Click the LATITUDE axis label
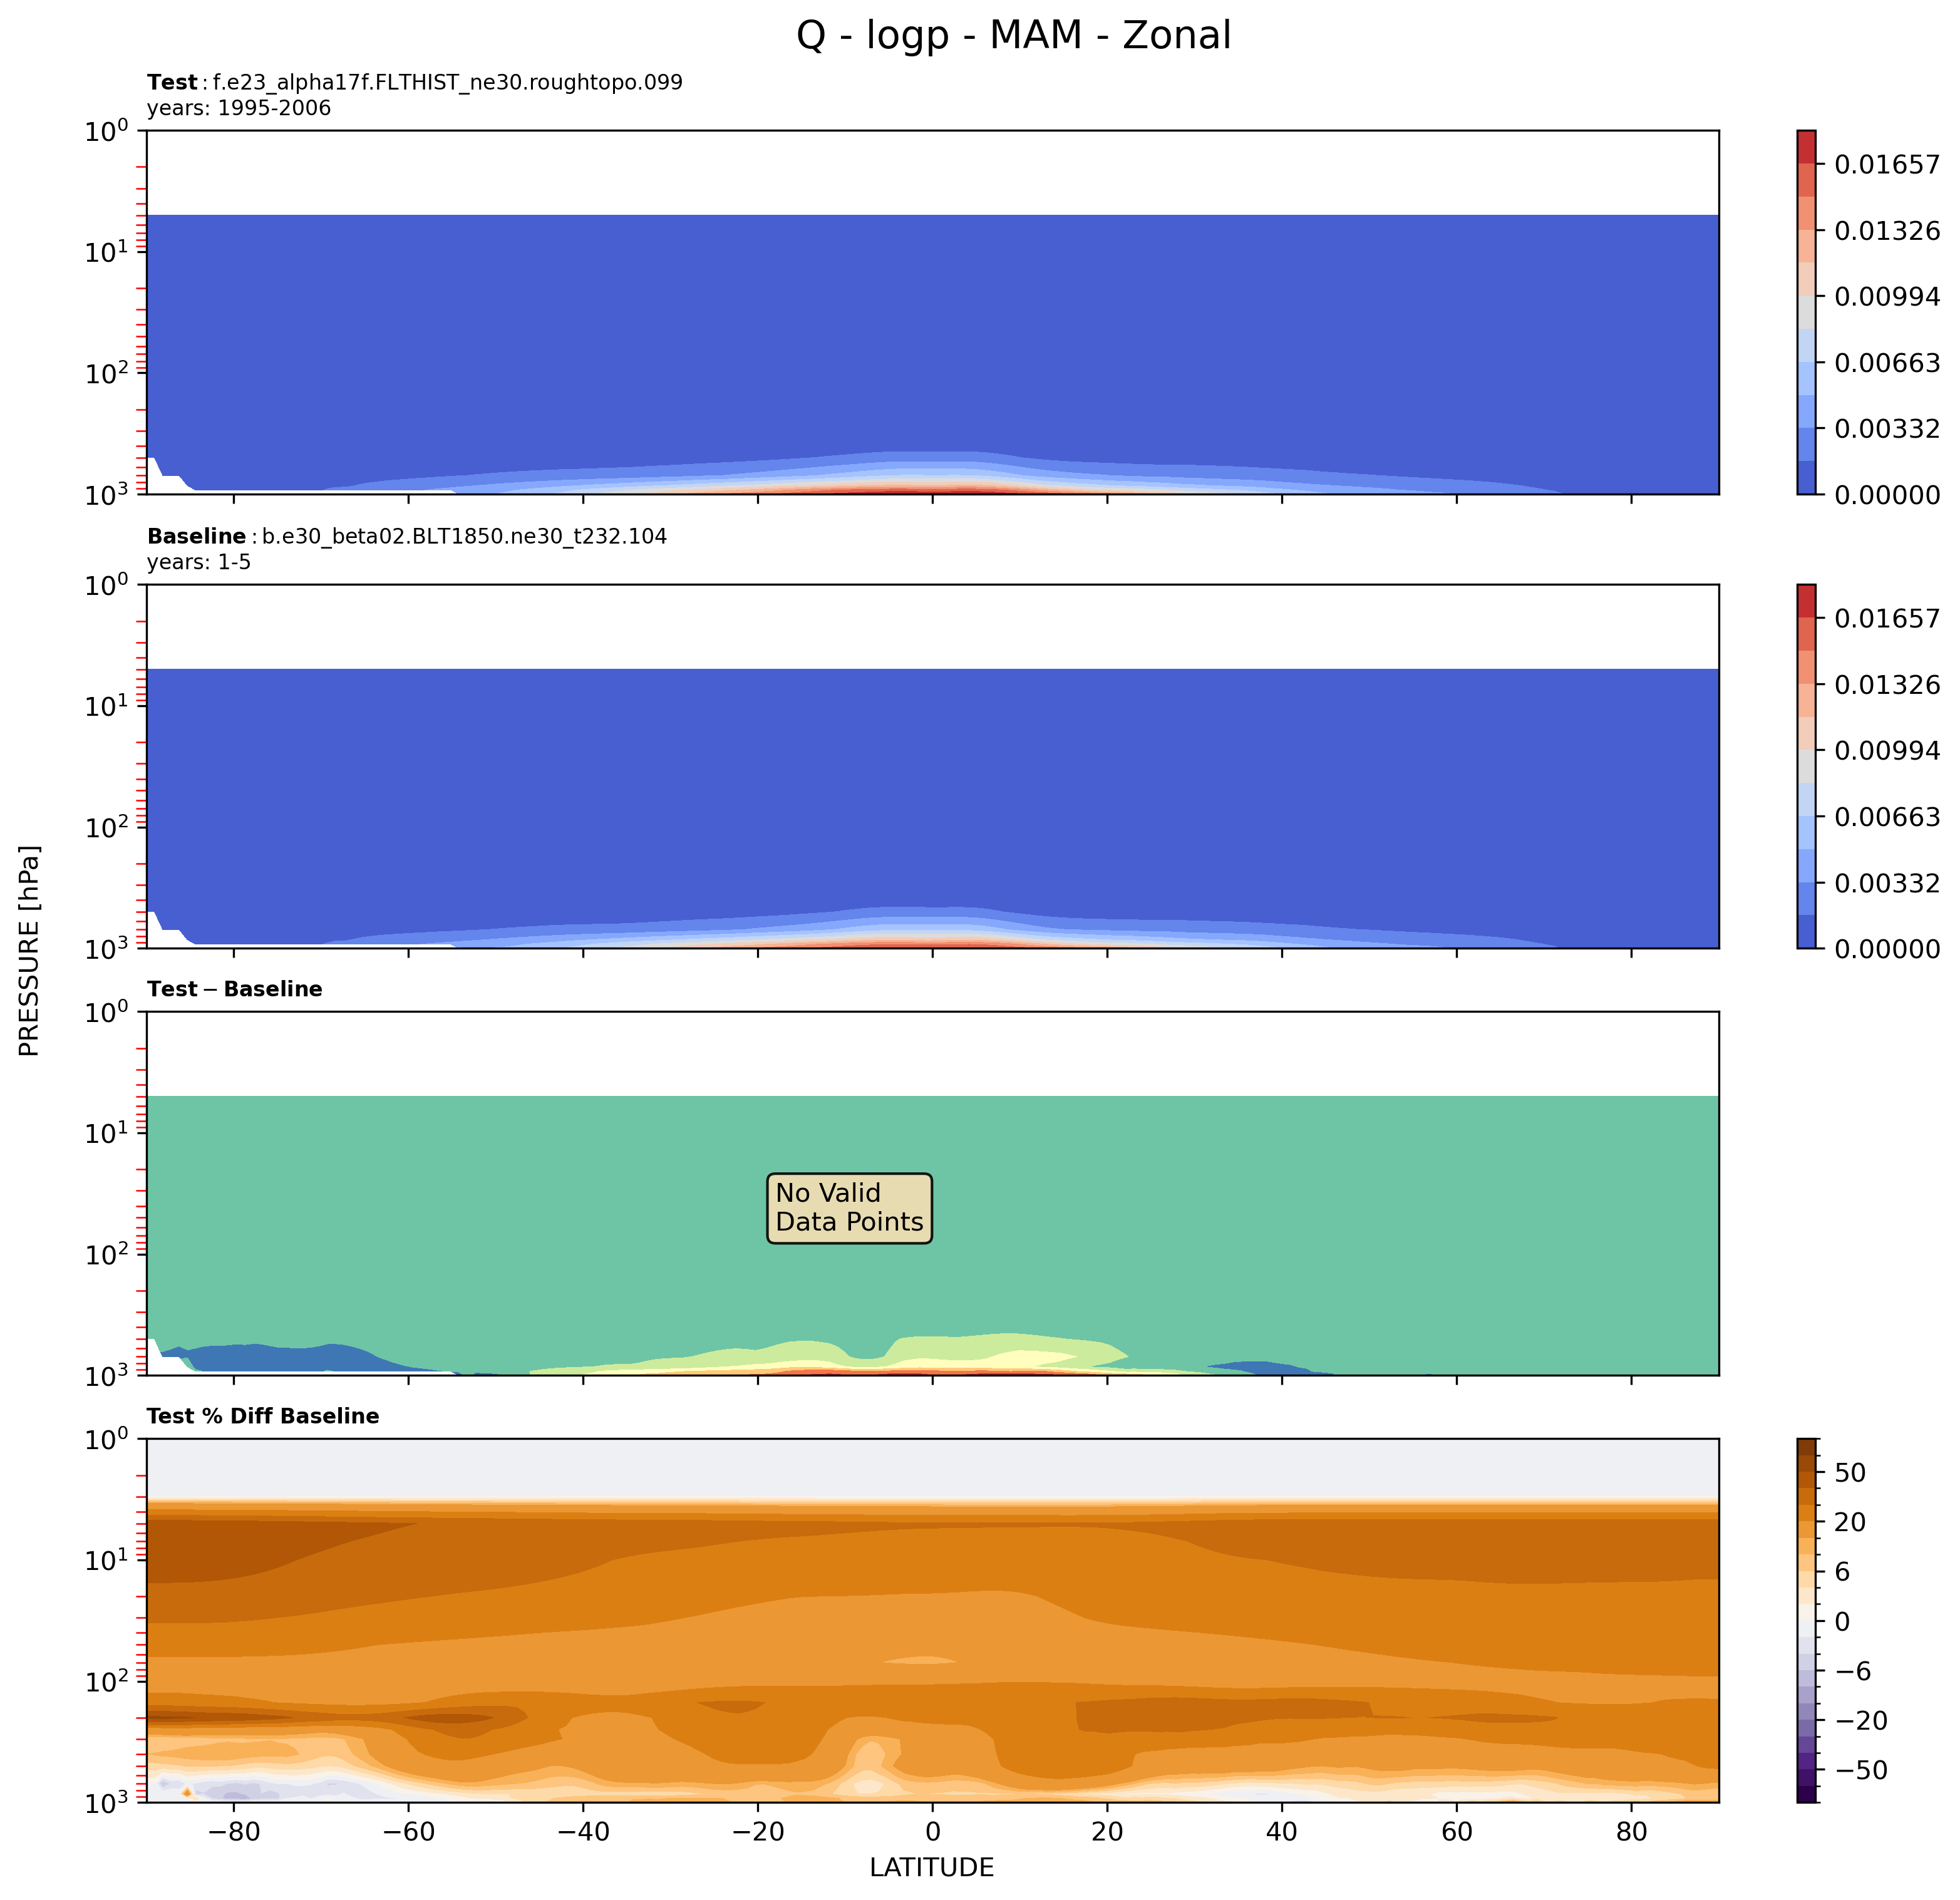1960x1900 pixels. pos(931,1868)
